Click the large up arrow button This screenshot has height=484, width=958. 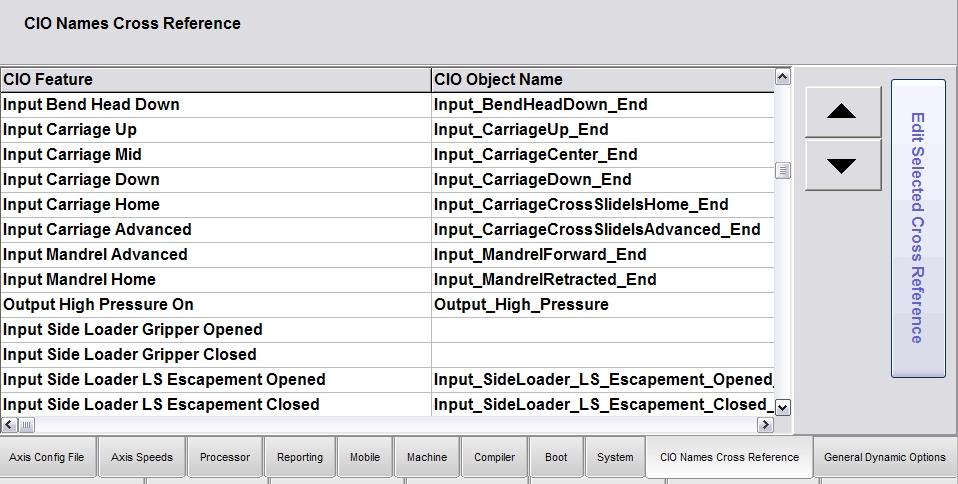(842, 112)
